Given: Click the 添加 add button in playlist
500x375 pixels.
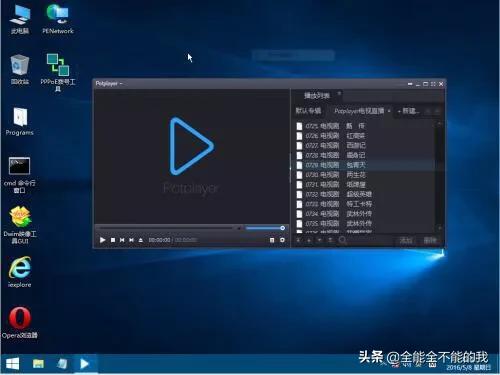Looking at the screenshot, I should [x=406, y=240].
